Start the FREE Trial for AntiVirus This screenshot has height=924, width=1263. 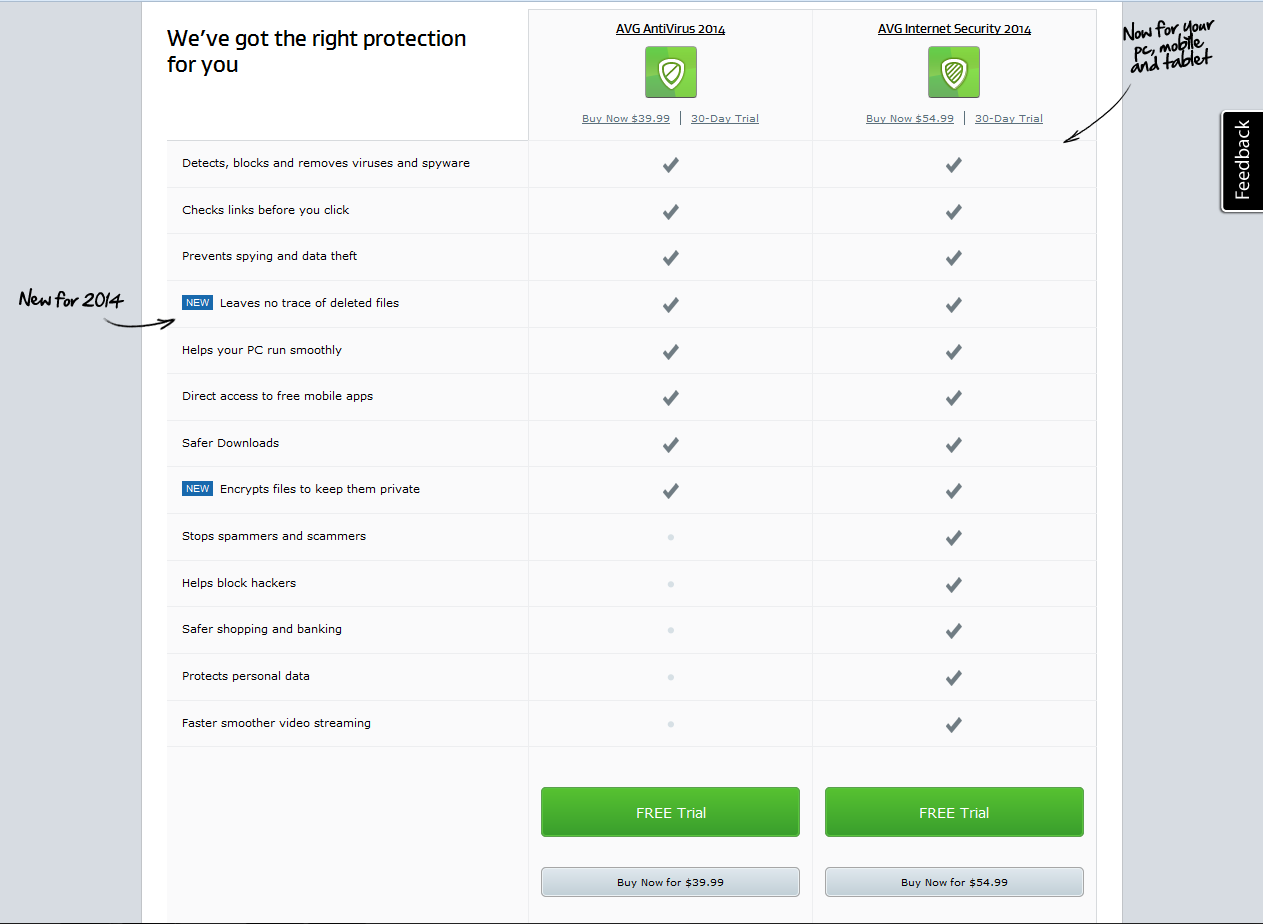[670, 812]
